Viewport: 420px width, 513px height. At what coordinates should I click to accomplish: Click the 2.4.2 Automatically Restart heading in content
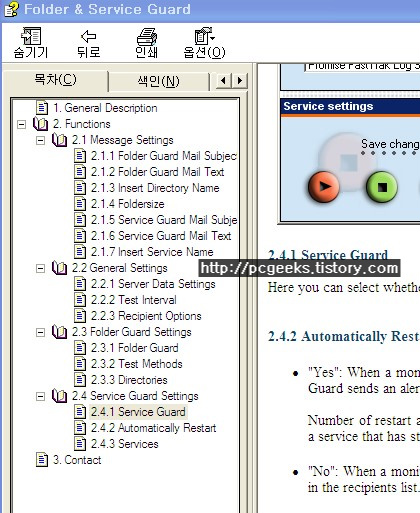[x=344, y=336]
